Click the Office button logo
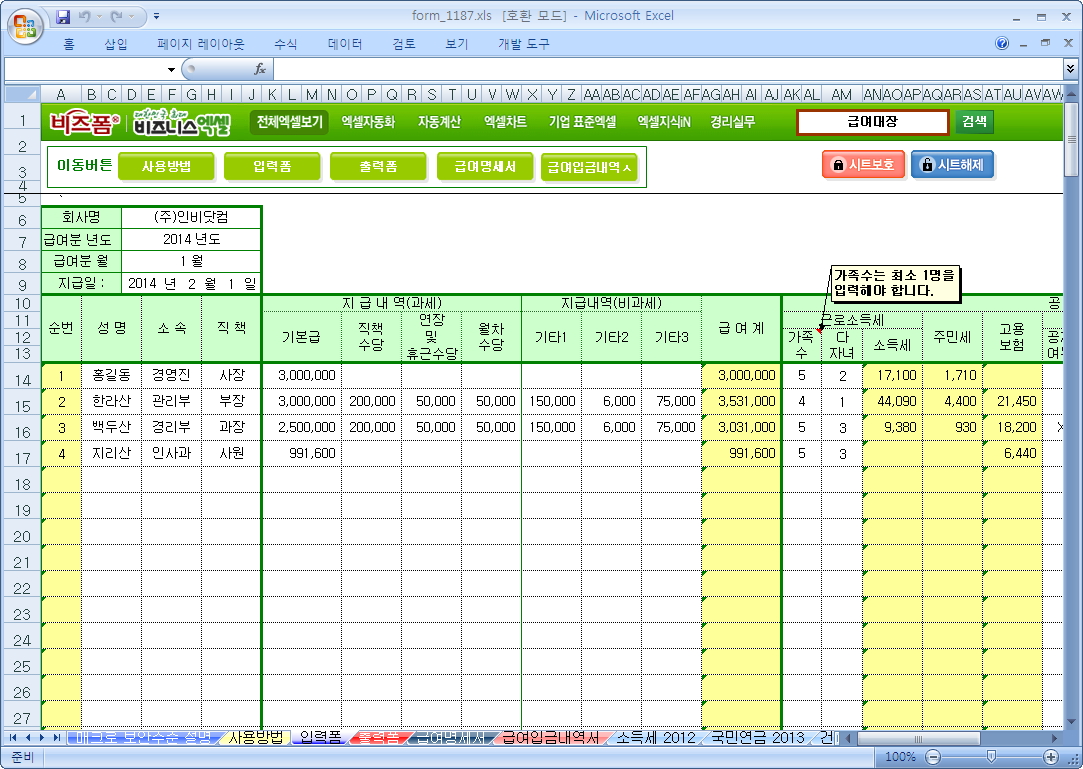Screen dimensions: 1083x769 pos(24,23)
